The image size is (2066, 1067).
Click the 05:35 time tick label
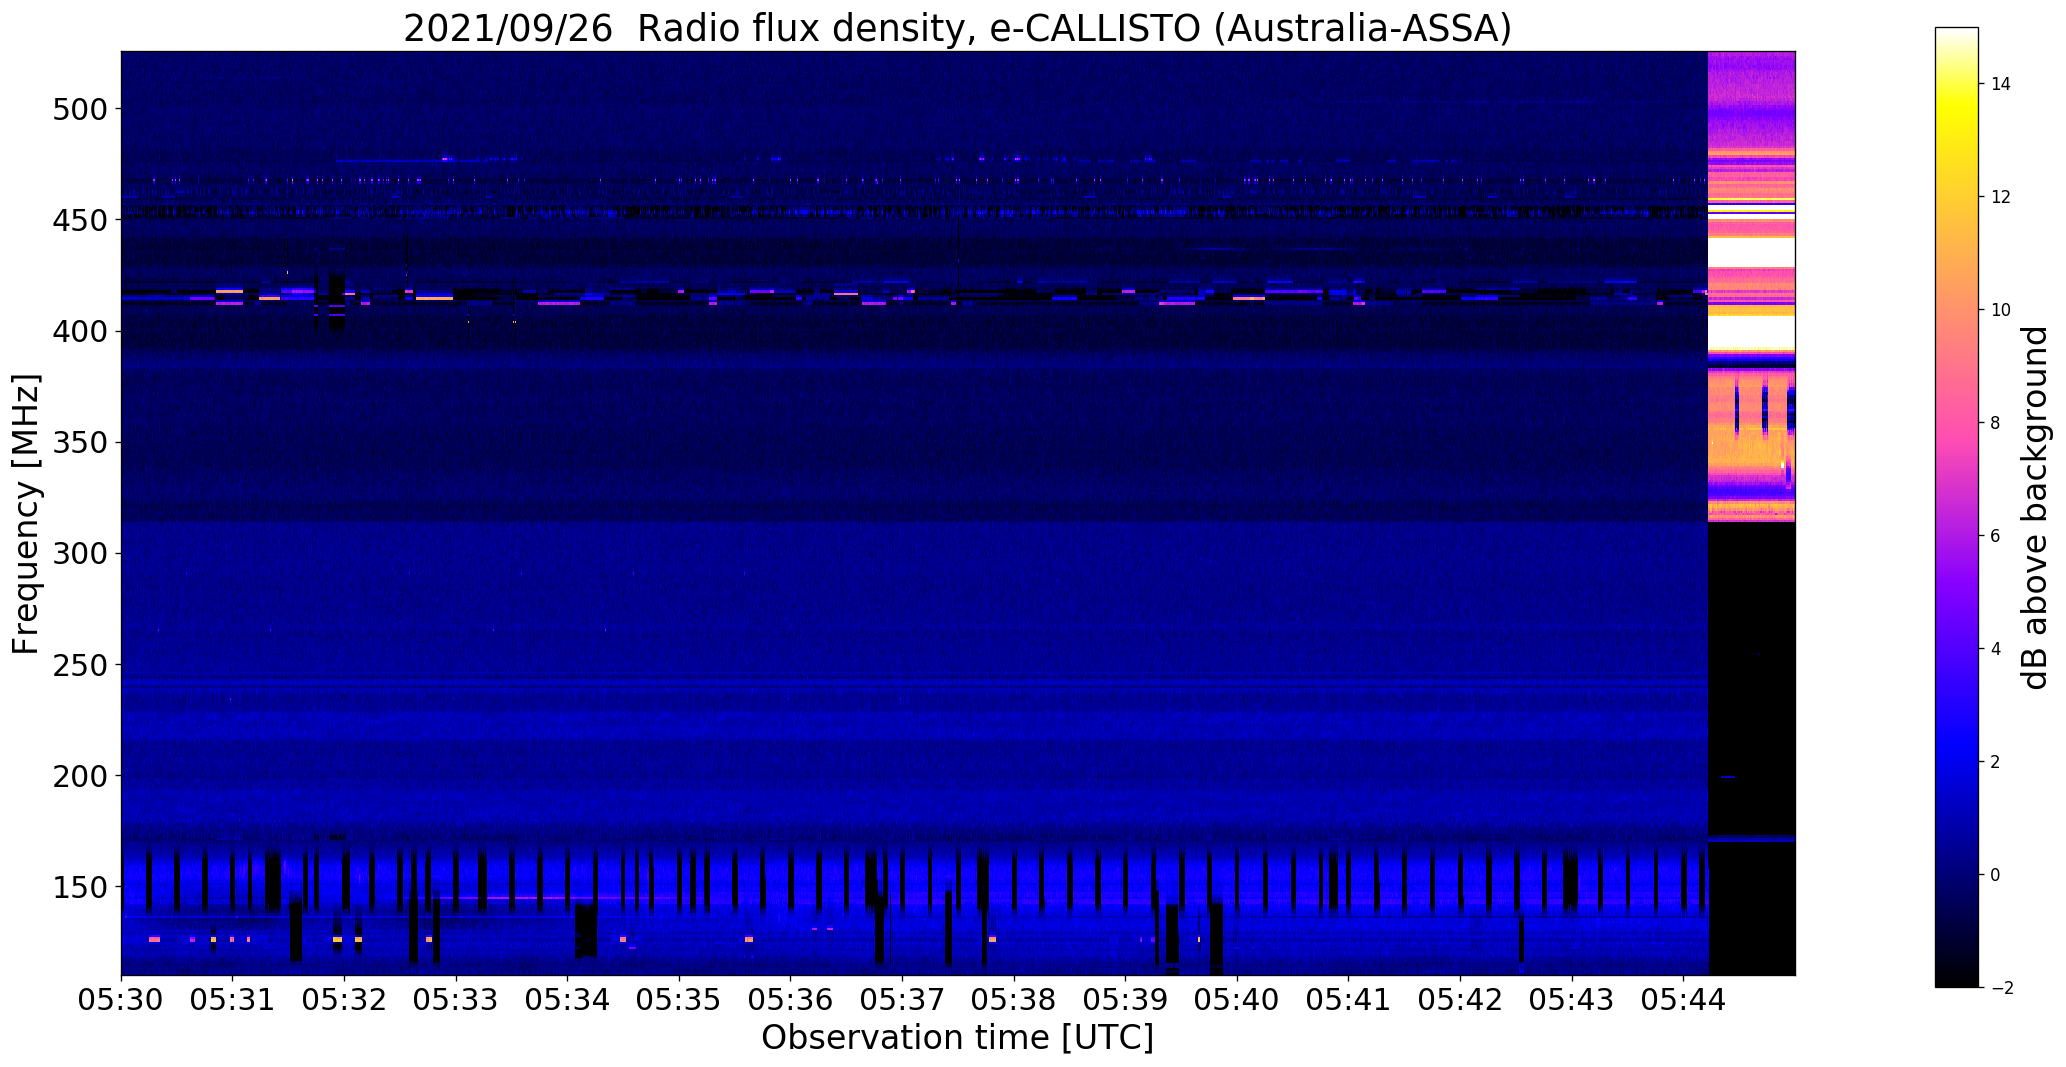(x=680, y=1000)
